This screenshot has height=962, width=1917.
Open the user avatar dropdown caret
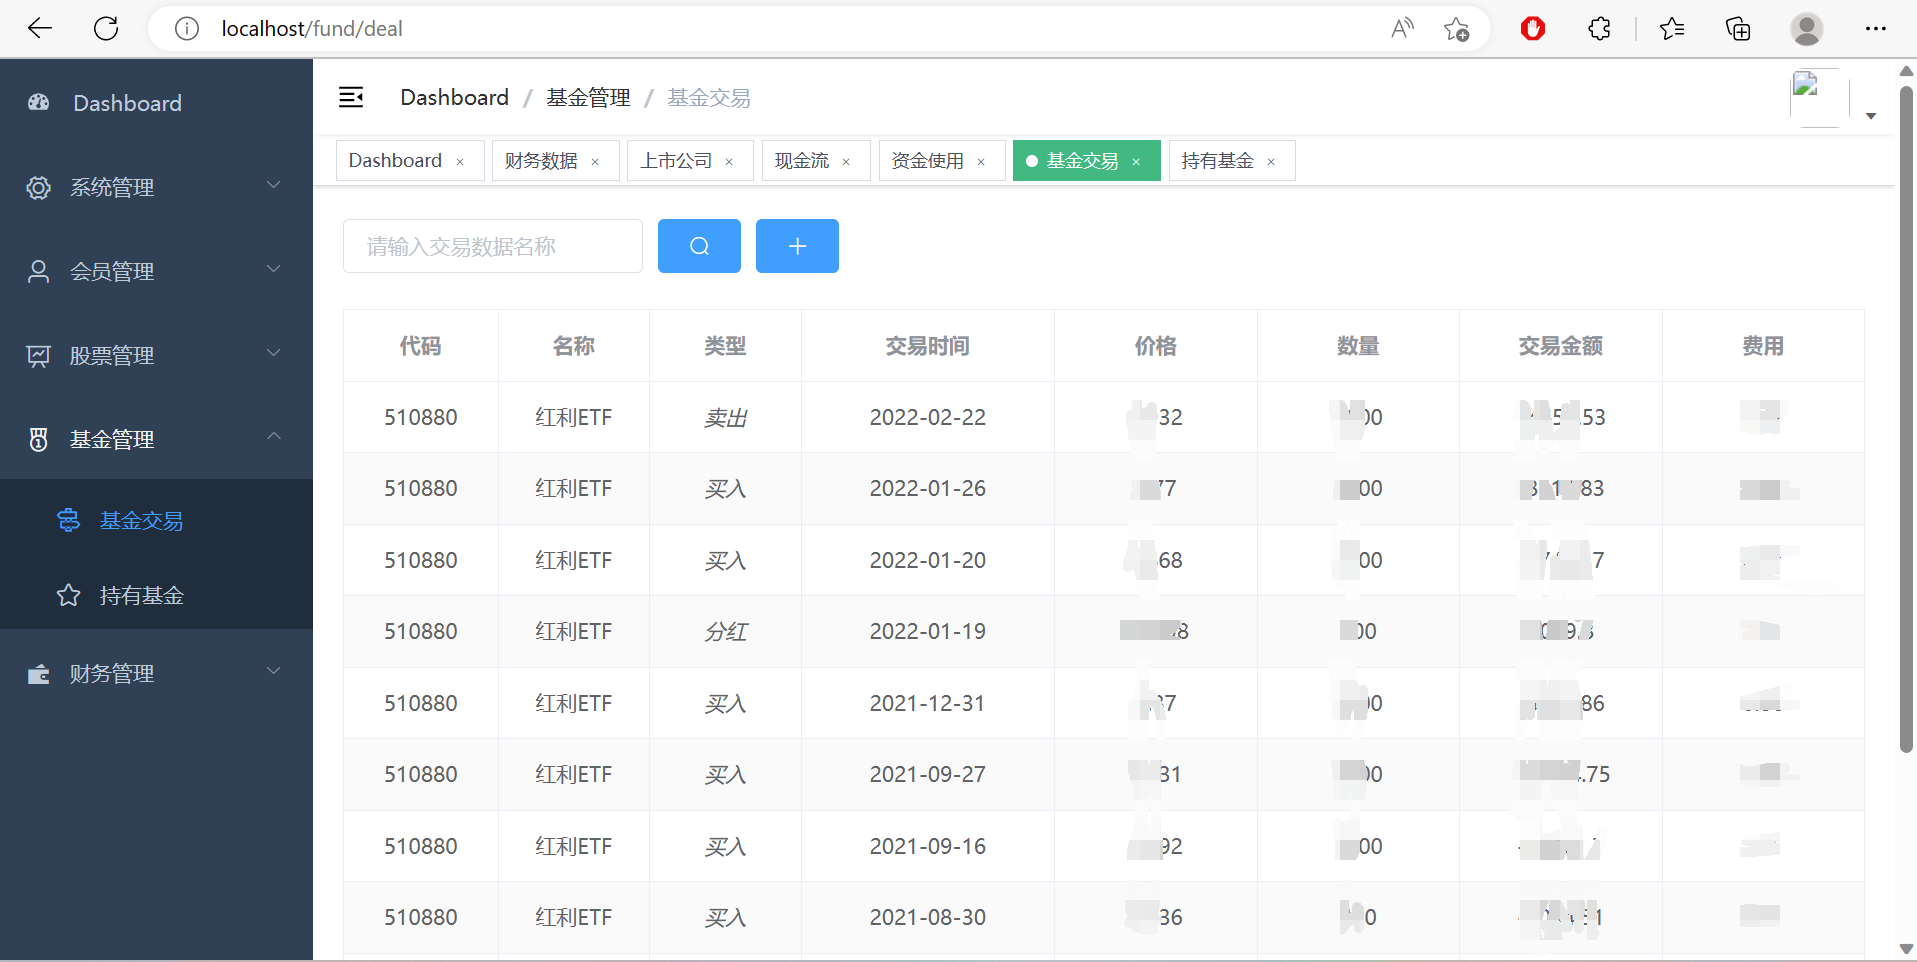1871,116
